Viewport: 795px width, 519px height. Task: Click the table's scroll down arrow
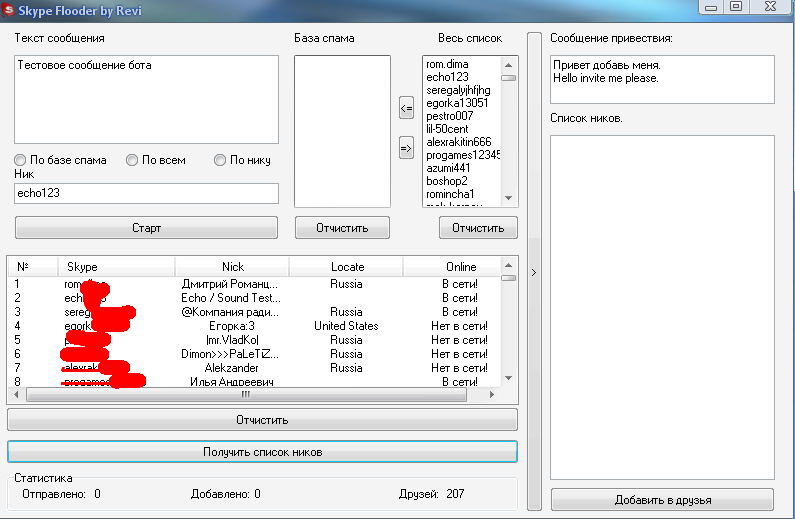(x=509, y=378)
